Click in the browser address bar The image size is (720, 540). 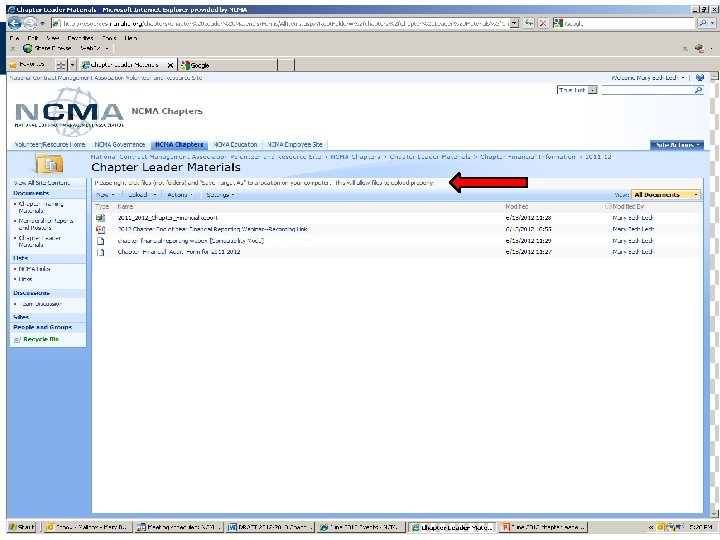pos(280,23)
